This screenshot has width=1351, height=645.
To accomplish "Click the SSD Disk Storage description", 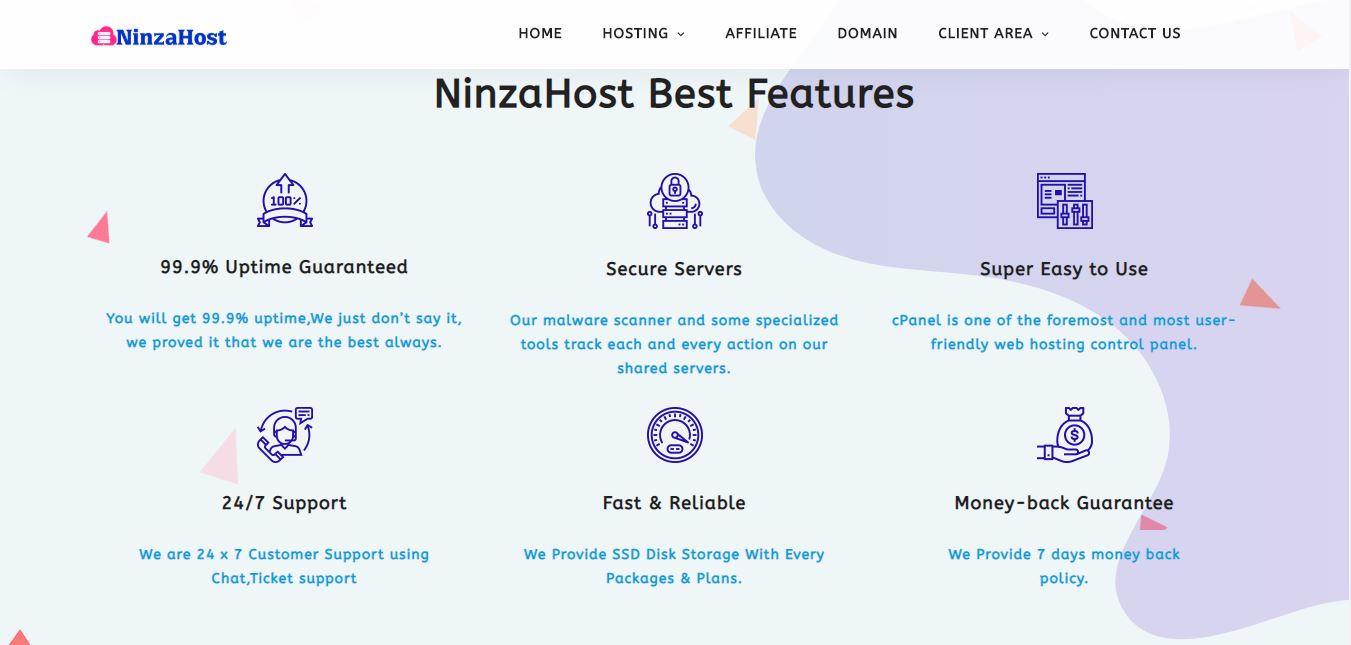I will click(674, 566).
